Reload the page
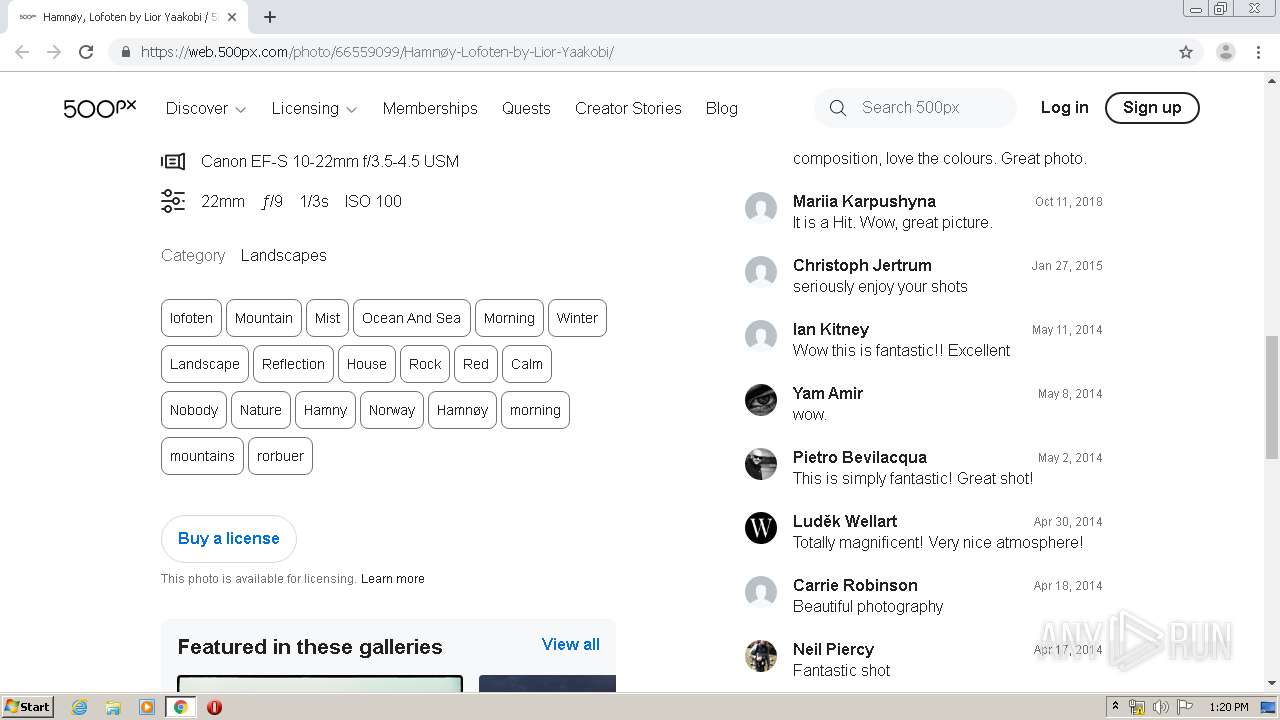1280x720 pixels. tap(86, 52)
